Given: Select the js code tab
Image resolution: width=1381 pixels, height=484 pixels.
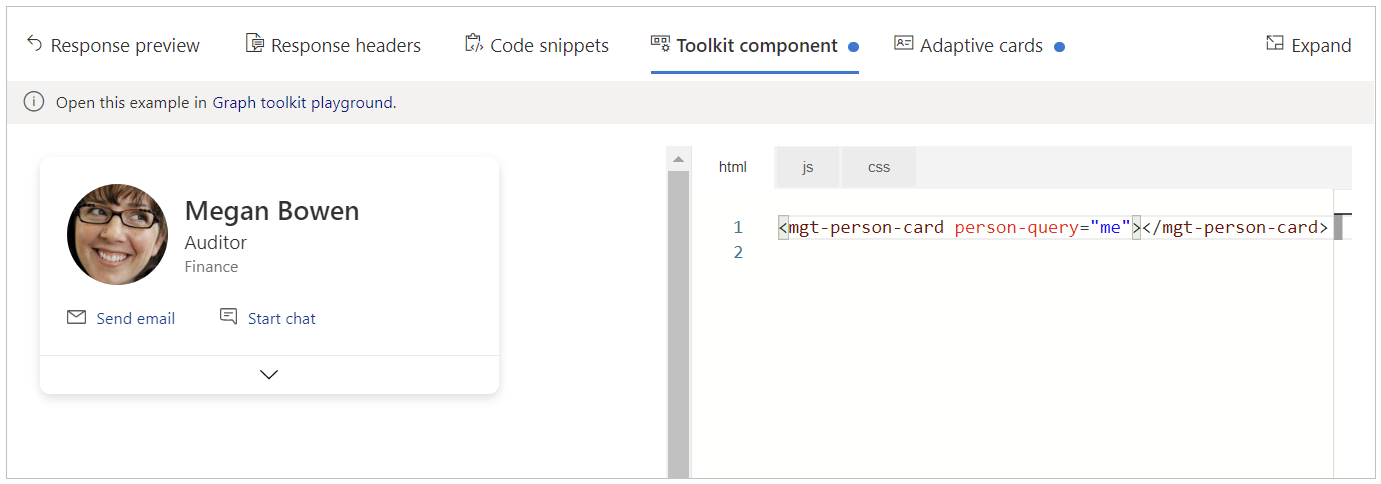Looking at the screenshot, I should (x=807, y=167).
